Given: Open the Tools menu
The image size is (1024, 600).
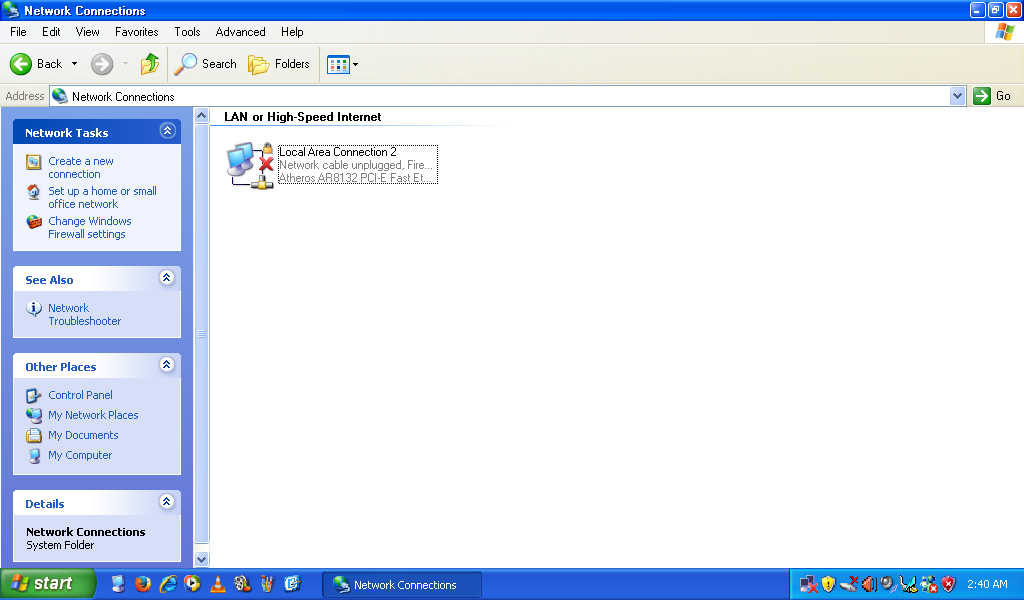Looking at the screenshot, I should (x=187, y=32).
